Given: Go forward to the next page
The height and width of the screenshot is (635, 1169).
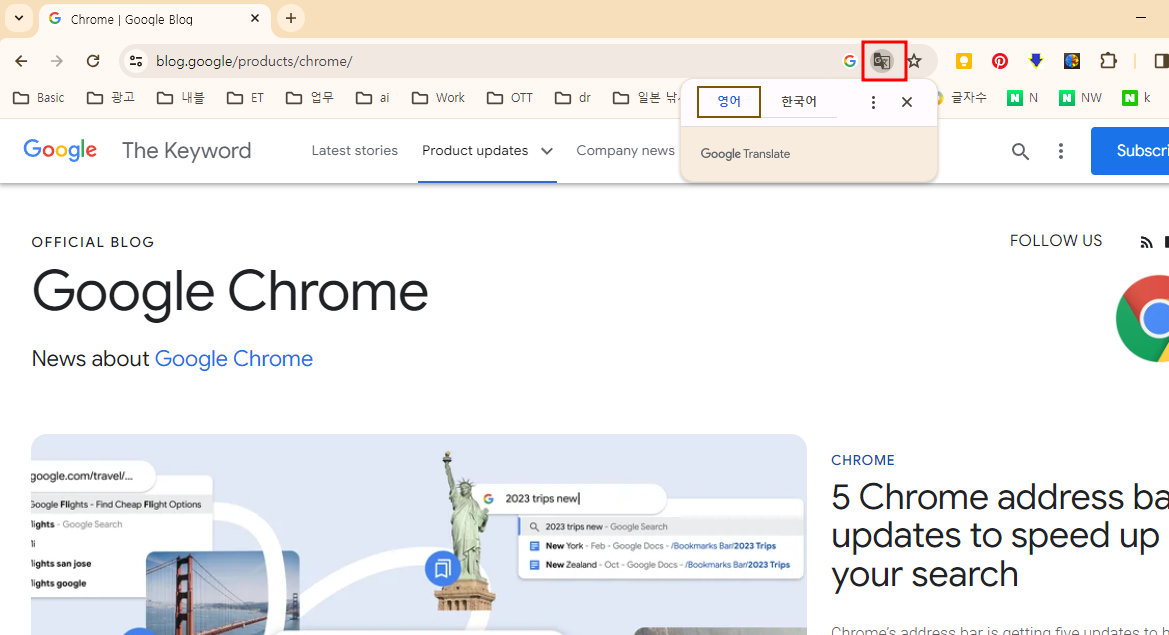Looking at the screenshot, I should click(57, 61).
